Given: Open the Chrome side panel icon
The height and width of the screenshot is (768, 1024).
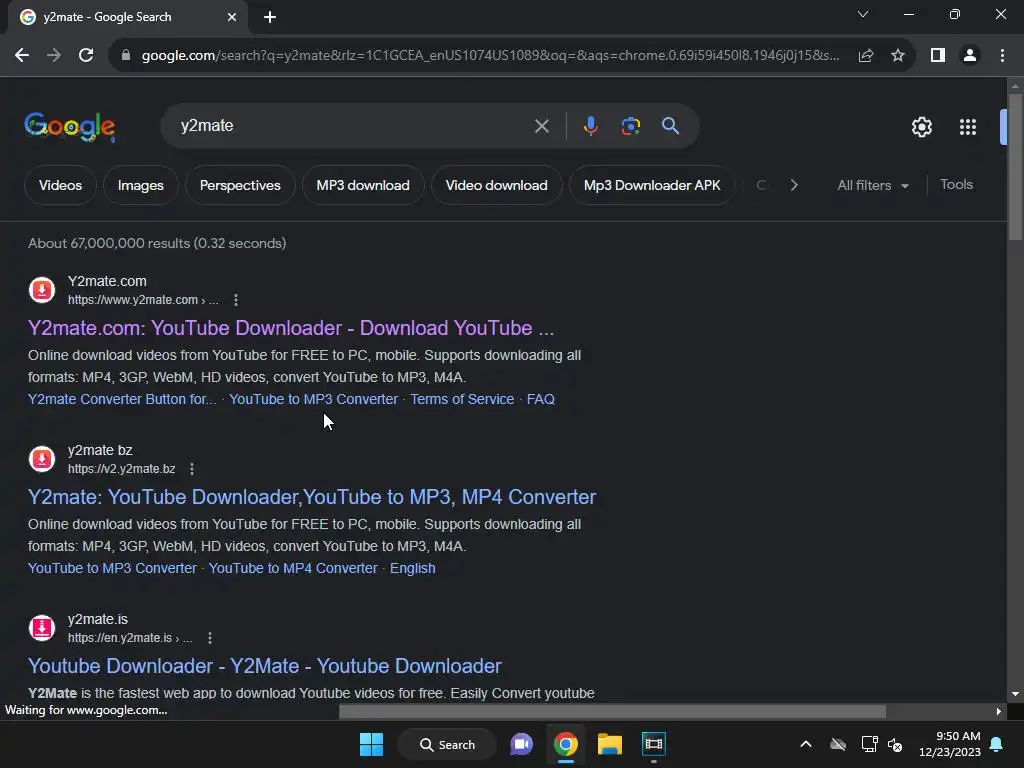Looking at the screenshot, I should 938,56.
